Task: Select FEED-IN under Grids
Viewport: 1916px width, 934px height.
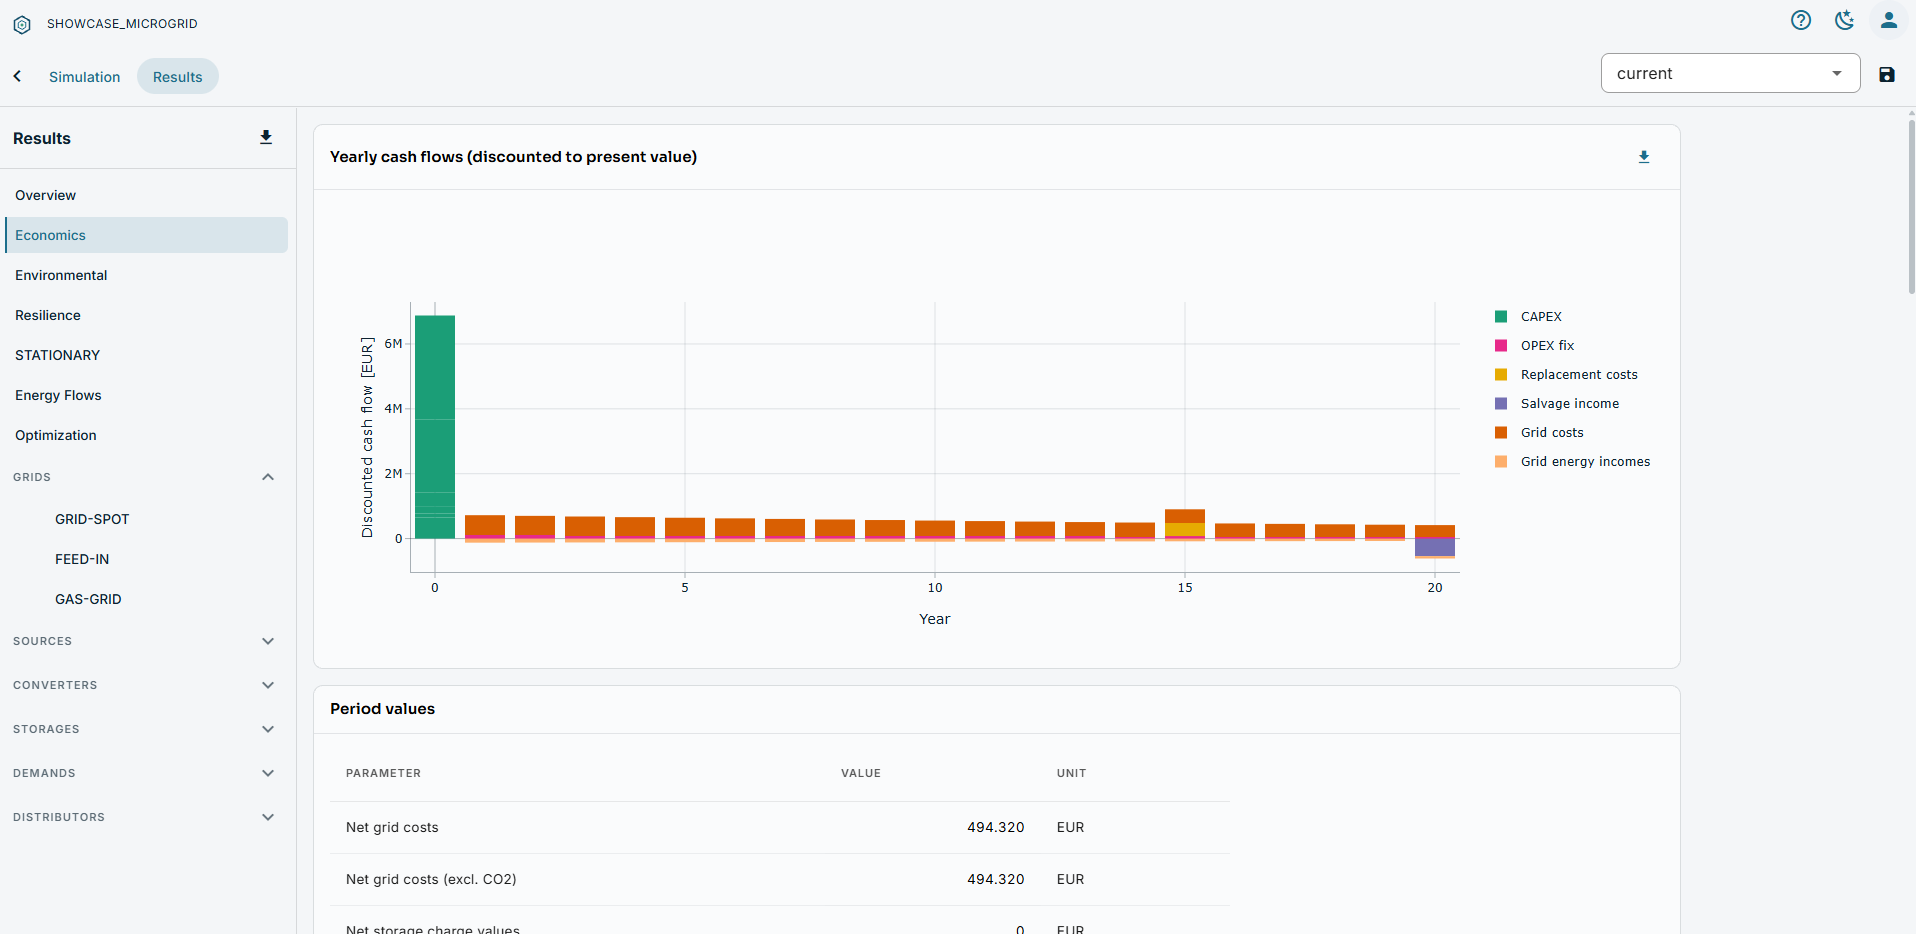Action: [x=82, y=559]
